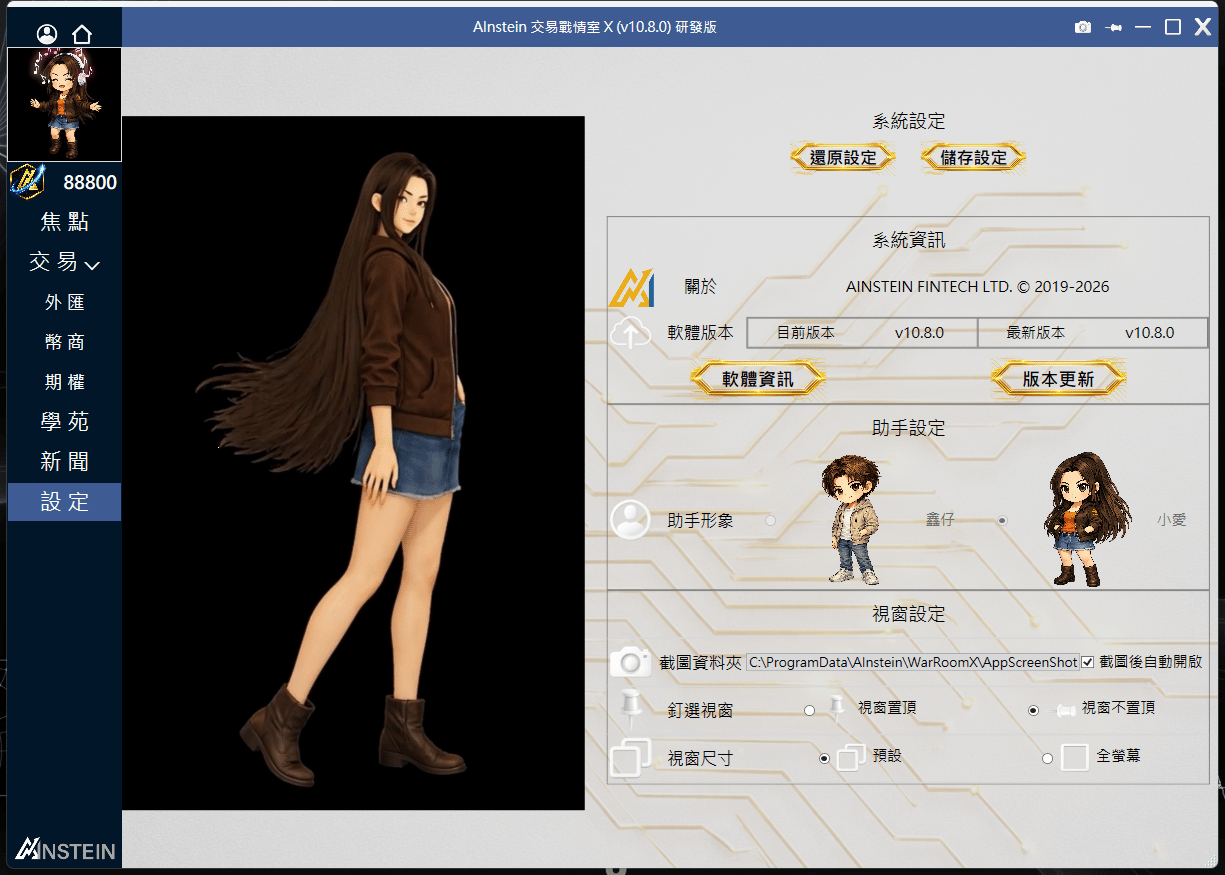Click the square fullscreen icon next to 全螢幕
This screenshot has width=1225, height=875.
point(1075,757)
